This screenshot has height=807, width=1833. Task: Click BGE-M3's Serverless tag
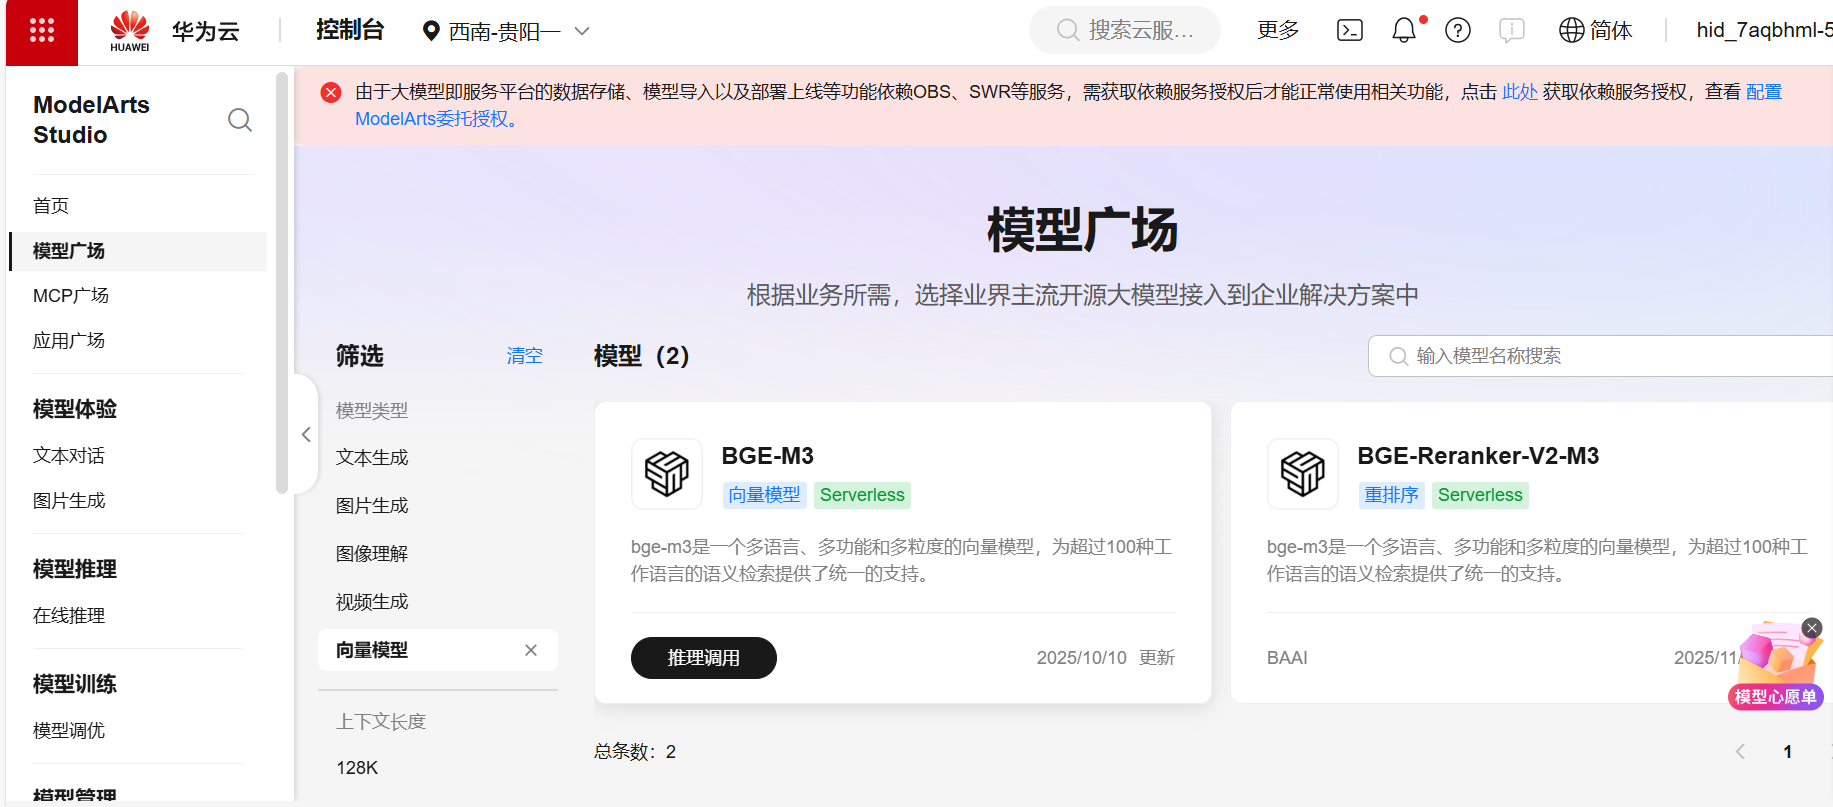862,495
